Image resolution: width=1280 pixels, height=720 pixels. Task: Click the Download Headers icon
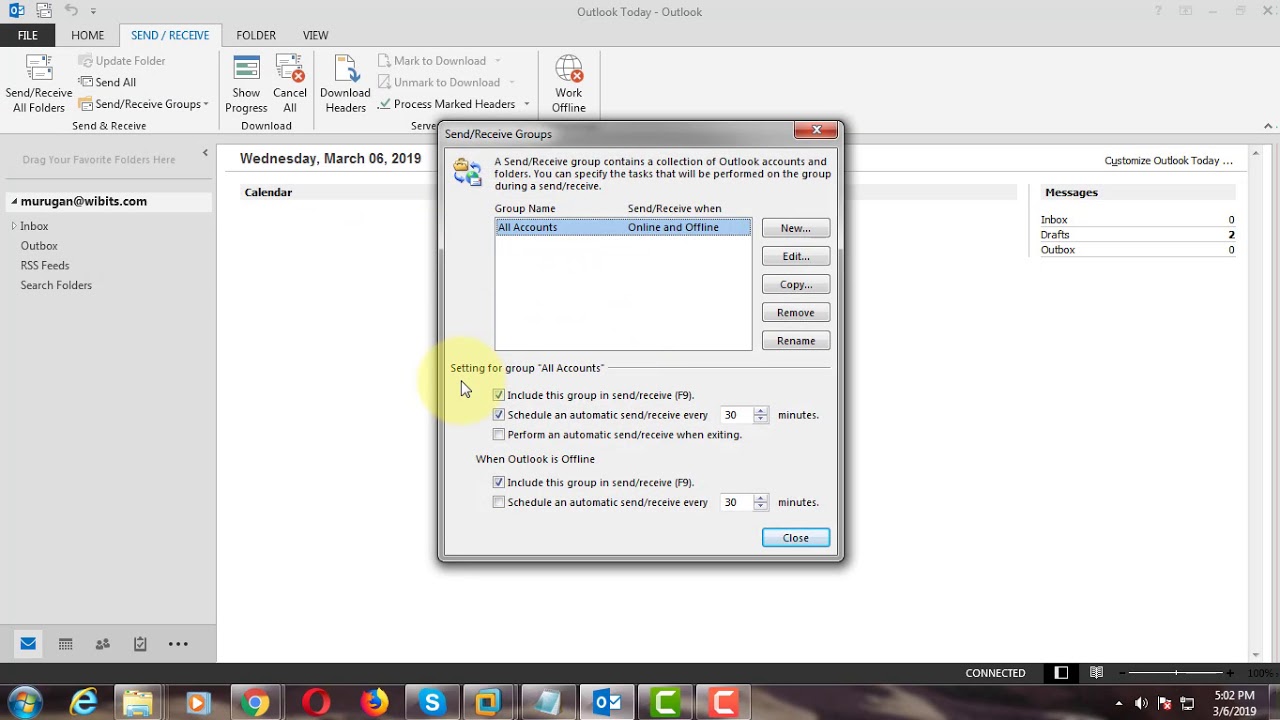coord(345,83)
